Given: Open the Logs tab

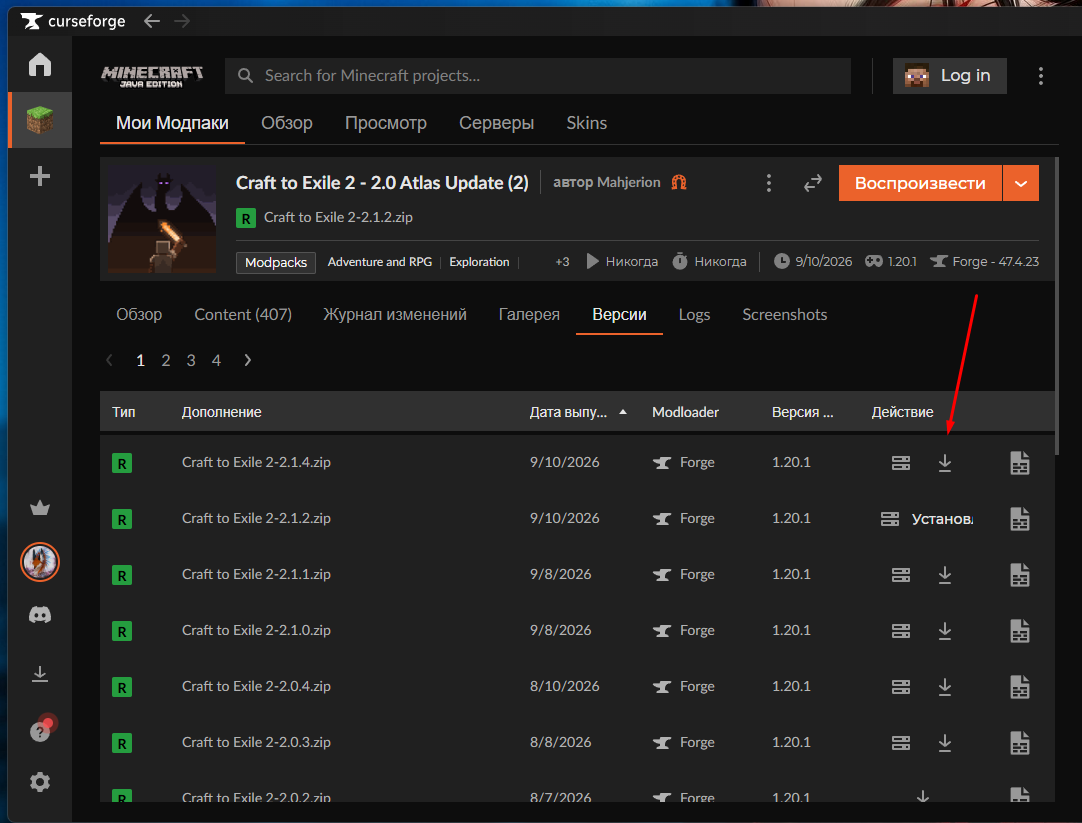Looking at the screenshot, I should (x=694, y=315).
